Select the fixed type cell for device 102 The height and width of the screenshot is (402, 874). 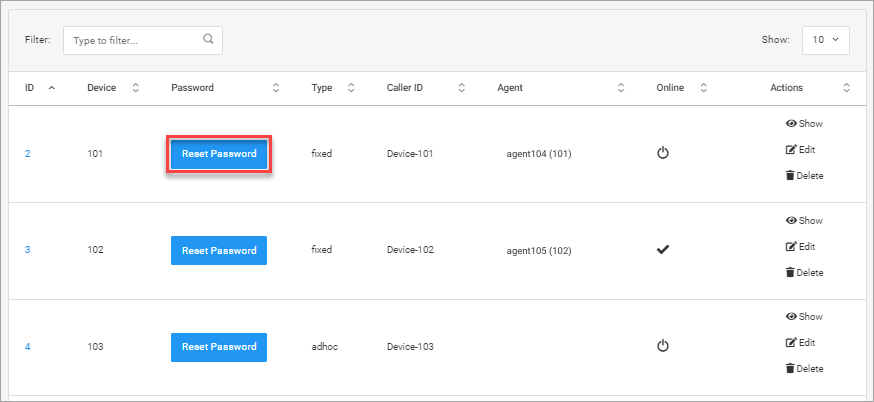pos(322,250)
